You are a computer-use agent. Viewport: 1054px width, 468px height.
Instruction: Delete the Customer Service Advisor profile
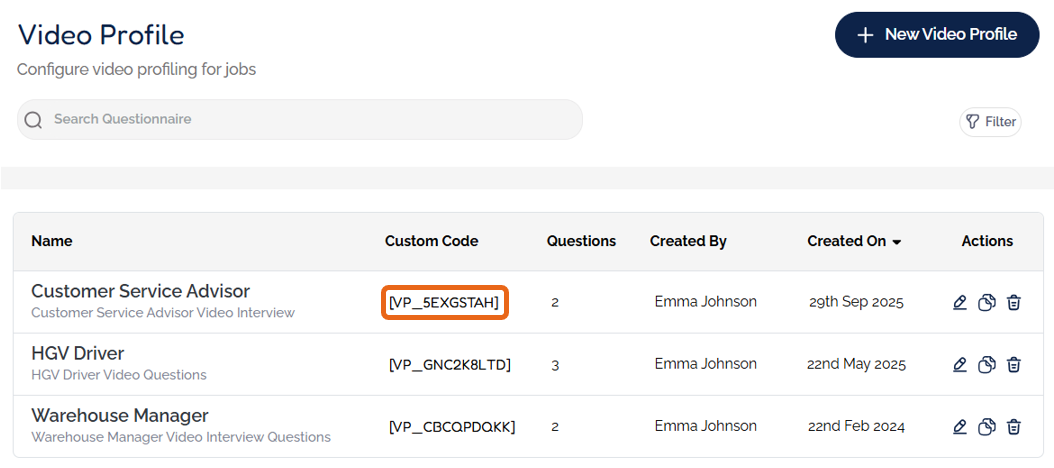click(1014, 302)
